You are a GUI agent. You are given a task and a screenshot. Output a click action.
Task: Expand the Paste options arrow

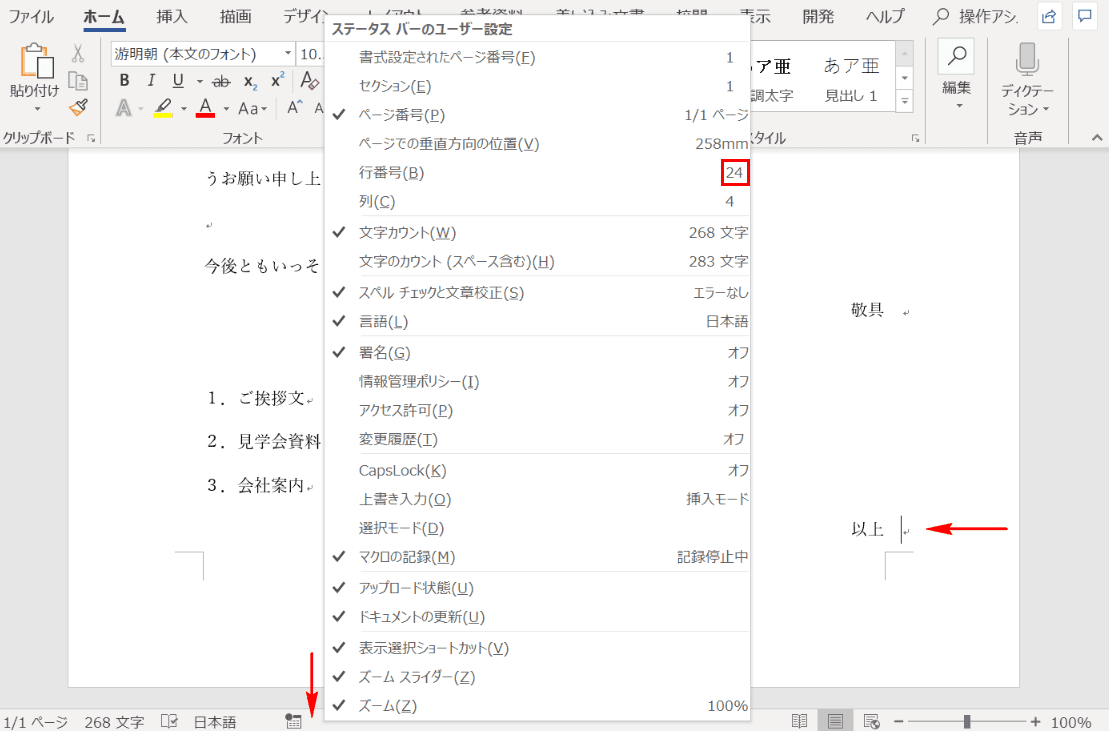(x=36, y=109)
